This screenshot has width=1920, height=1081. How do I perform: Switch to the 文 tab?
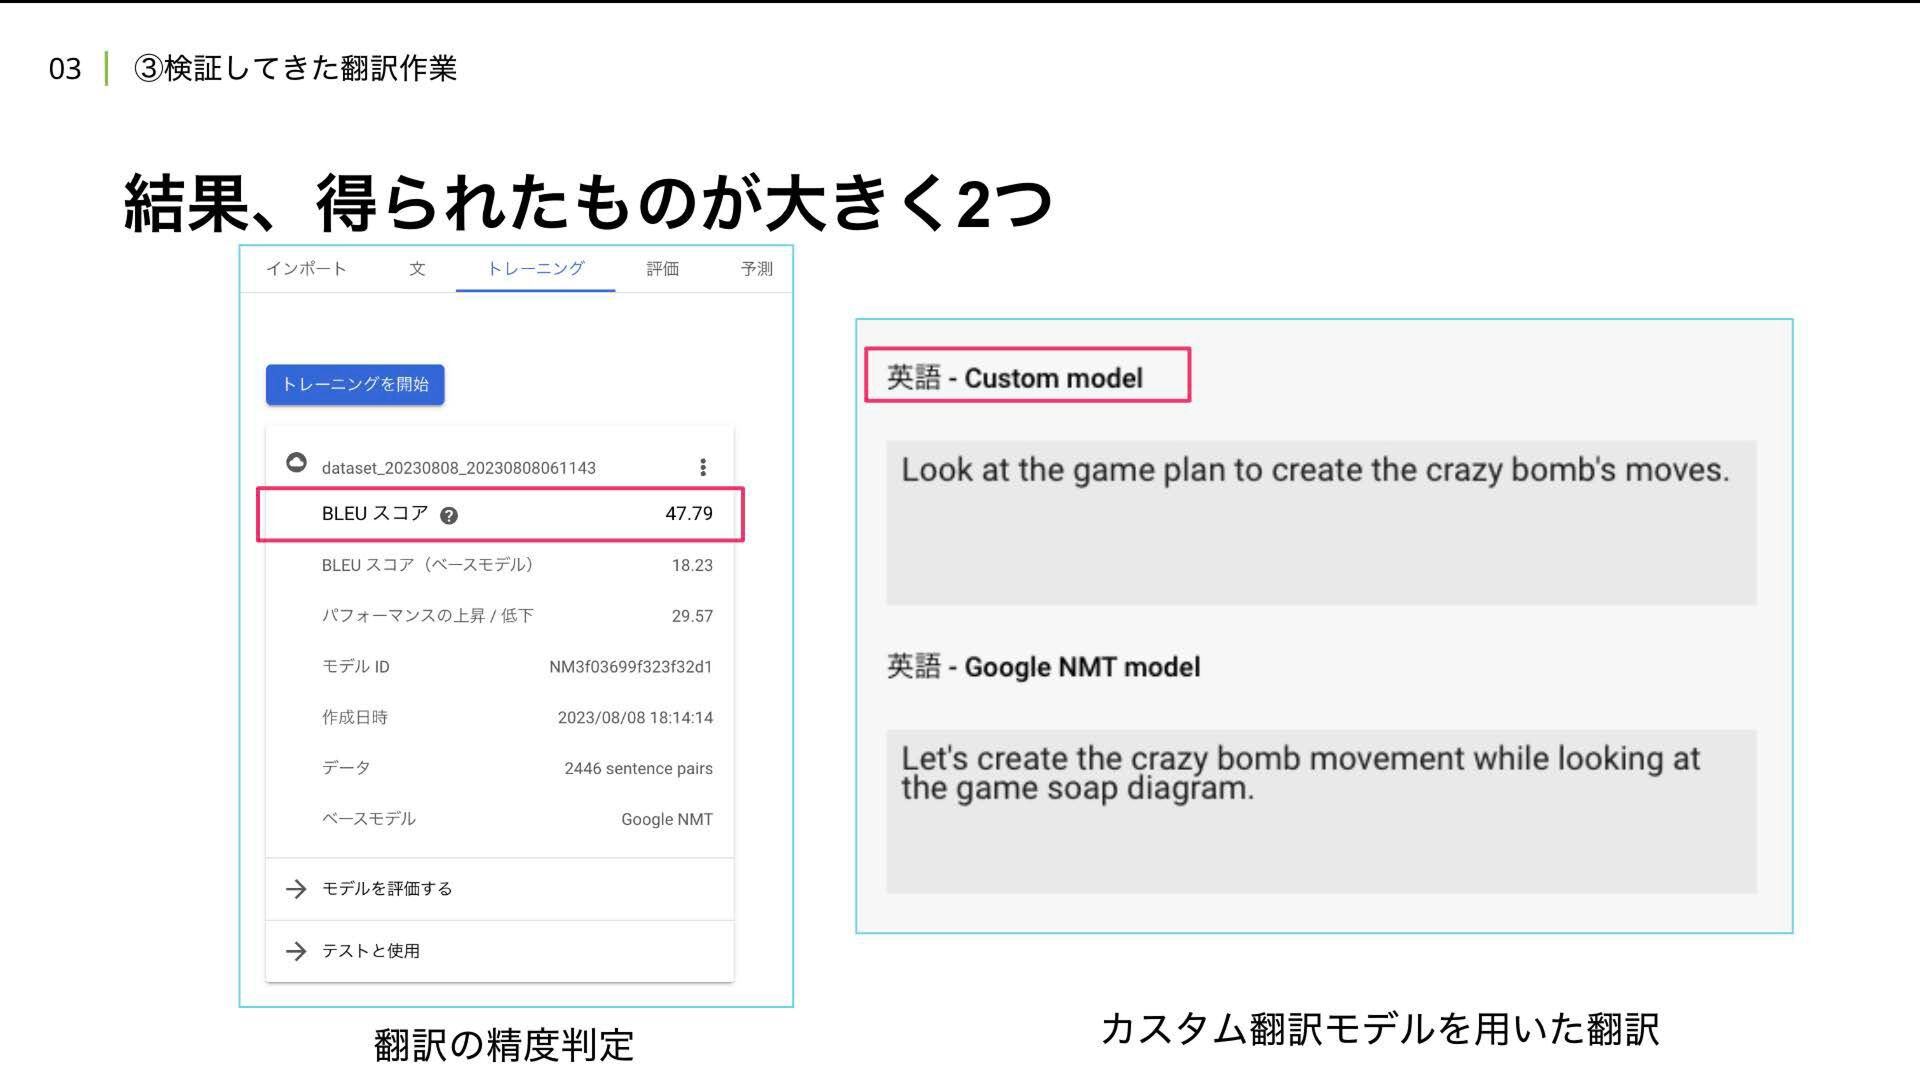point(417,269)
